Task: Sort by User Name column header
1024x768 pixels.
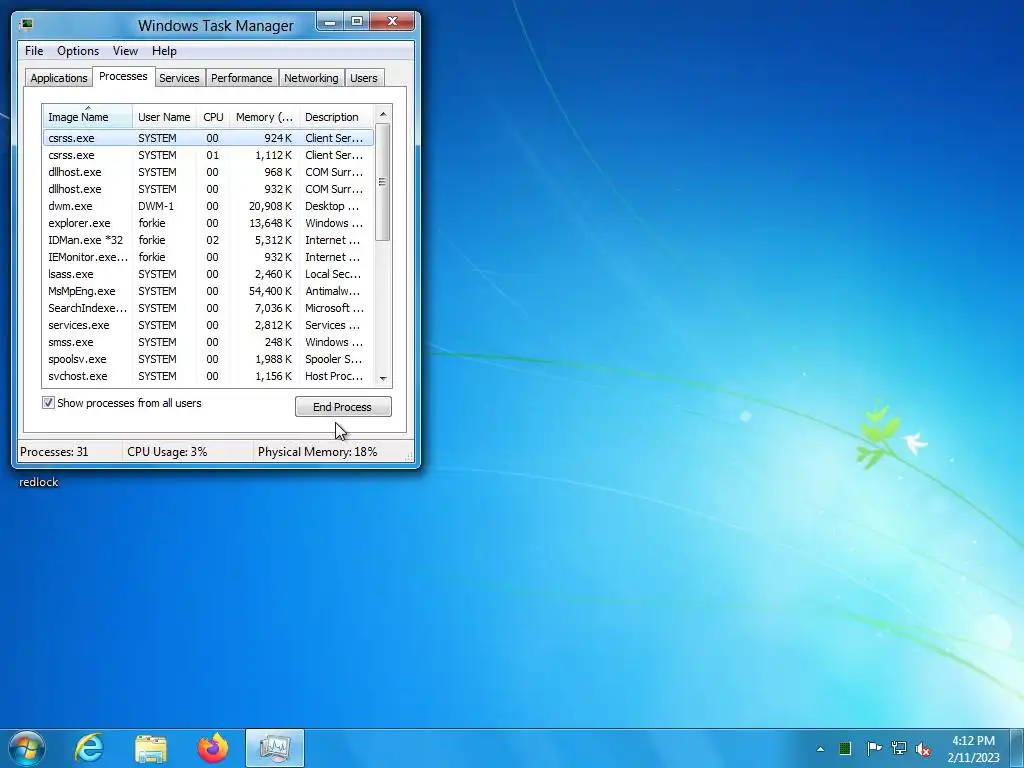Action: tap(165, 117)
